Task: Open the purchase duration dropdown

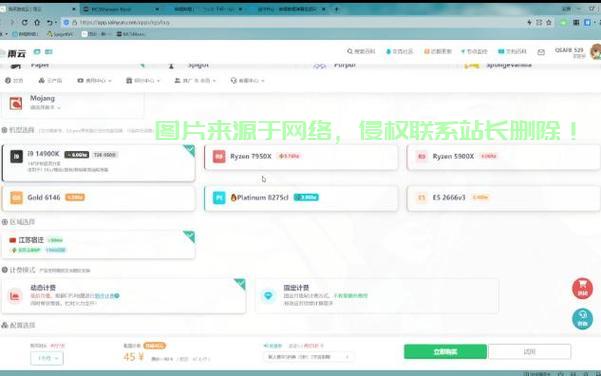Action: pos(47,358)
